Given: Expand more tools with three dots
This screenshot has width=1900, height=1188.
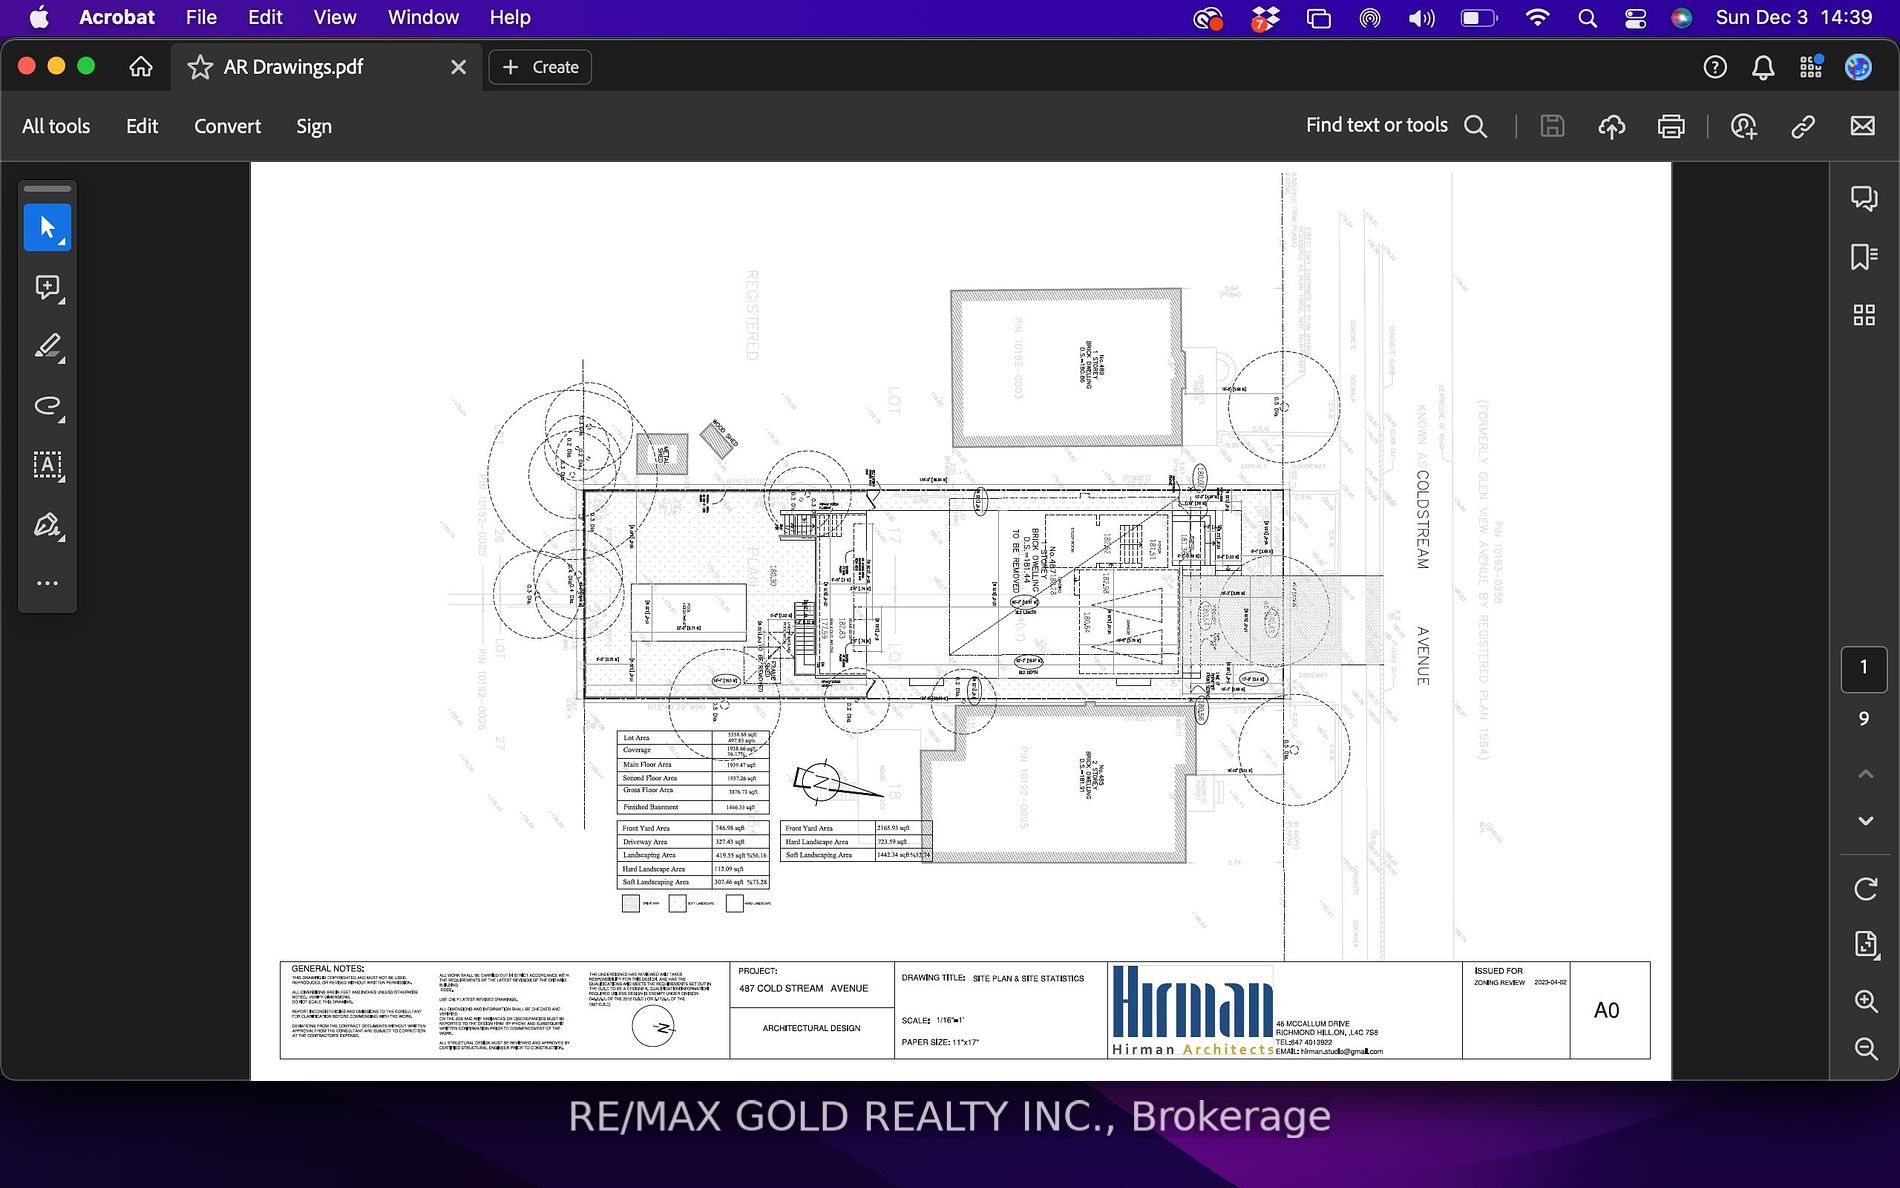Looking at the screenshot, I should 47,583.
